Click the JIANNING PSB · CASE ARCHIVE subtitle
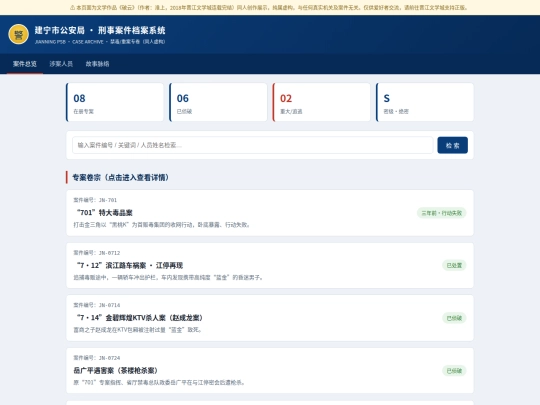Image resolution: width=540 pixels, height=405 pixels. (x=100, y=42)
